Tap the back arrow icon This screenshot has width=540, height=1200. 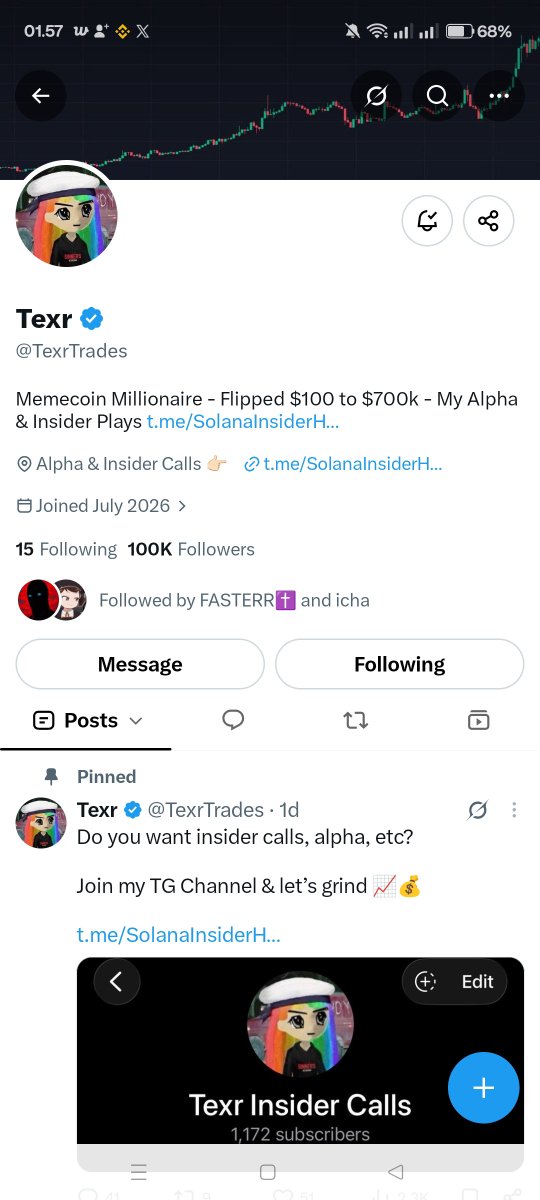coord(41,96)
